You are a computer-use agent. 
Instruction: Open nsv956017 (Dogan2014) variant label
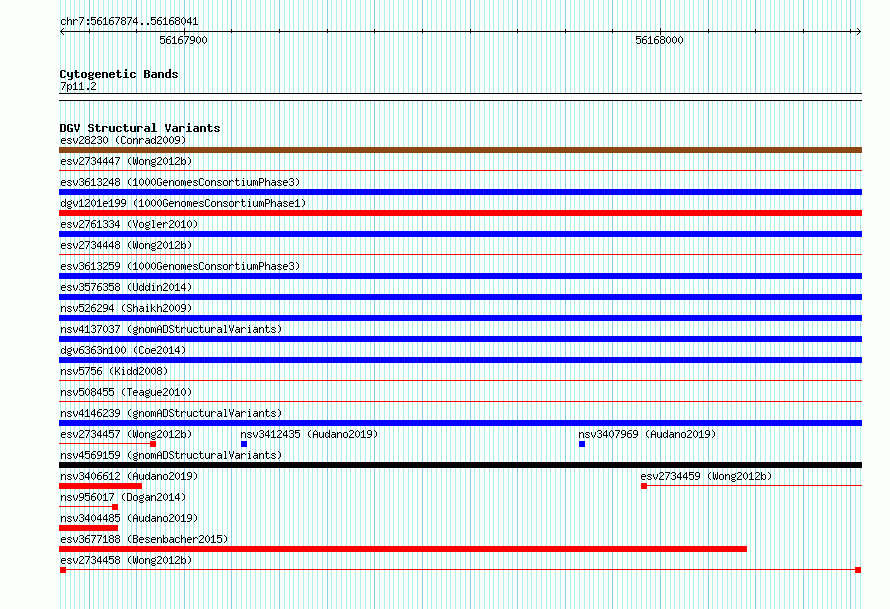pyautogui.click(x=123, y=497)
